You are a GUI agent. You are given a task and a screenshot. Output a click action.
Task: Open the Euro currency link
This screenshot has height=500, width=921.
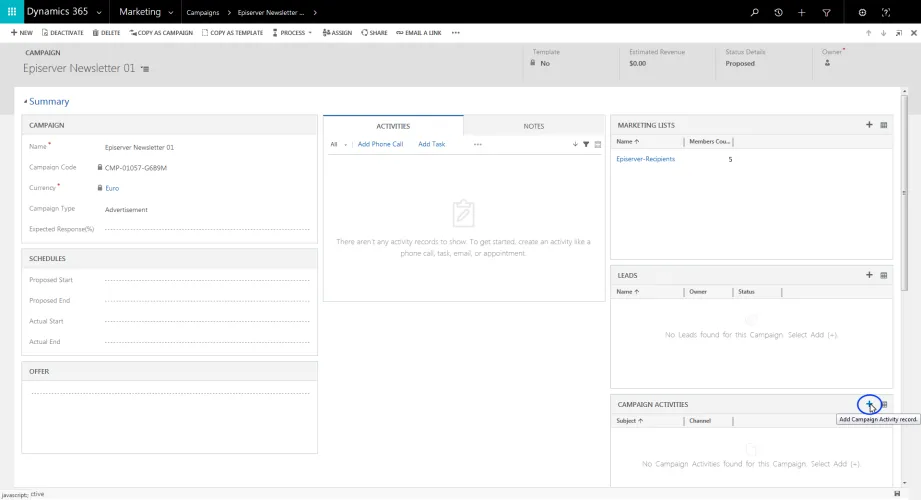112,189
